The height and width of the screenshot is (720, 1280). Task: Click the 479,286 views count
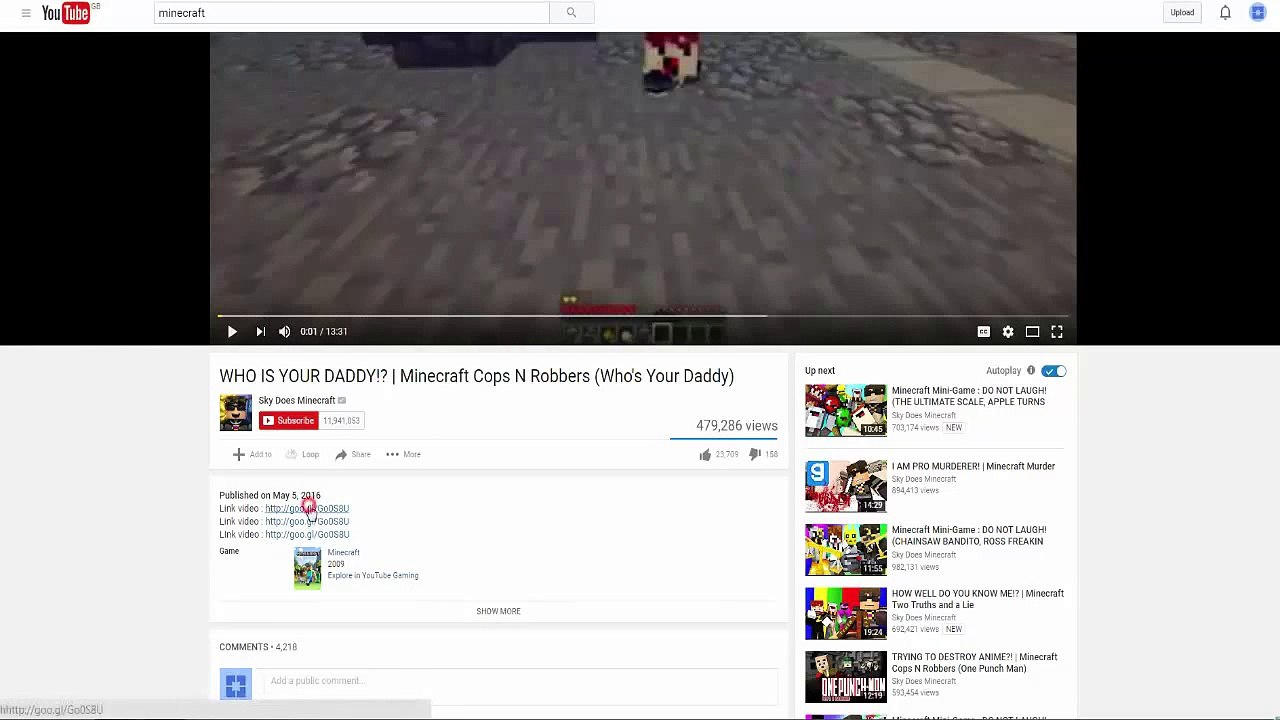737,426
